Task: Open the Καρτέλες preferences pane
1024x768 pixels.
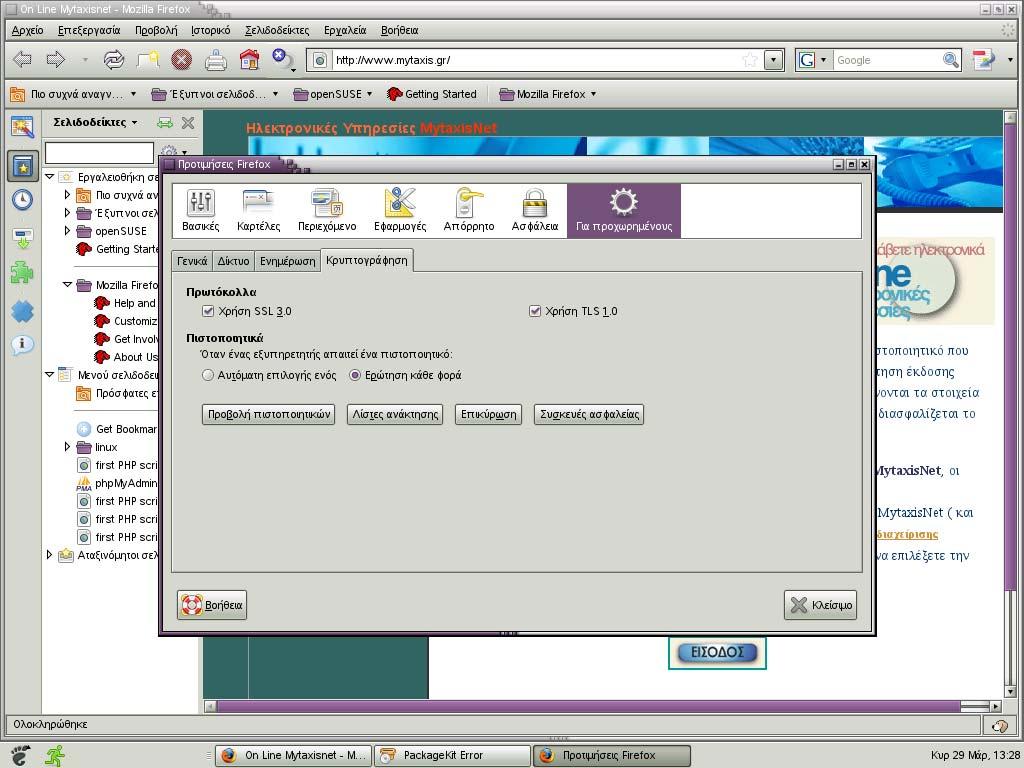Action: pos(259,210)
